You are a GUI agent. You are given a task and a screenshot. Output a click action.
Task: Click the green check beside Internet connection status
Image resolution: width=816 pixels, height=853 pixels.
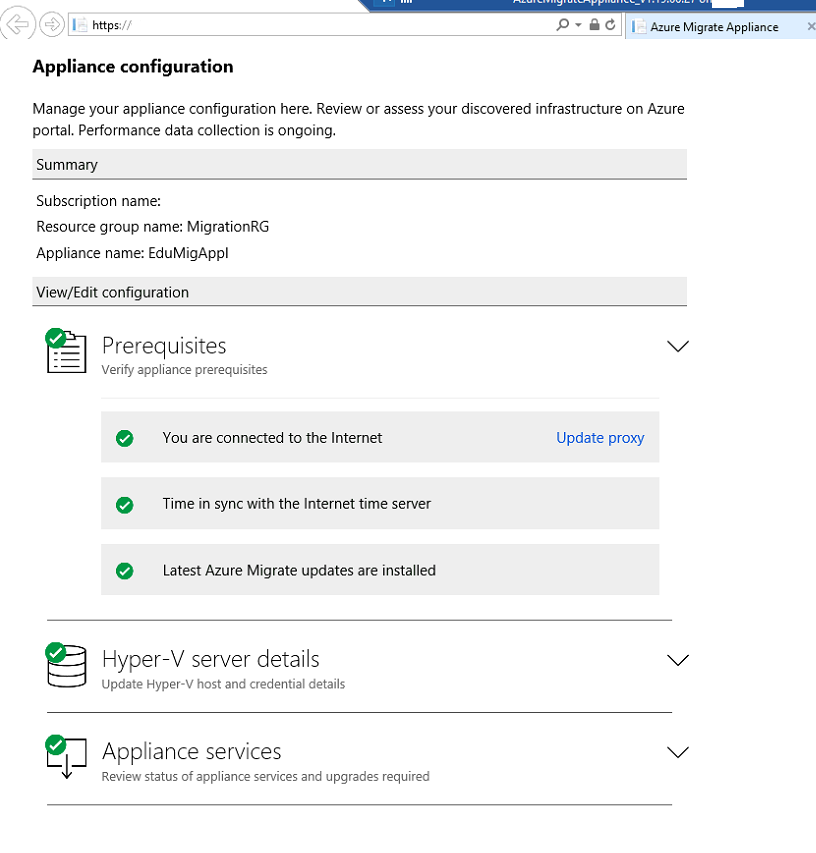coord(125,438)
